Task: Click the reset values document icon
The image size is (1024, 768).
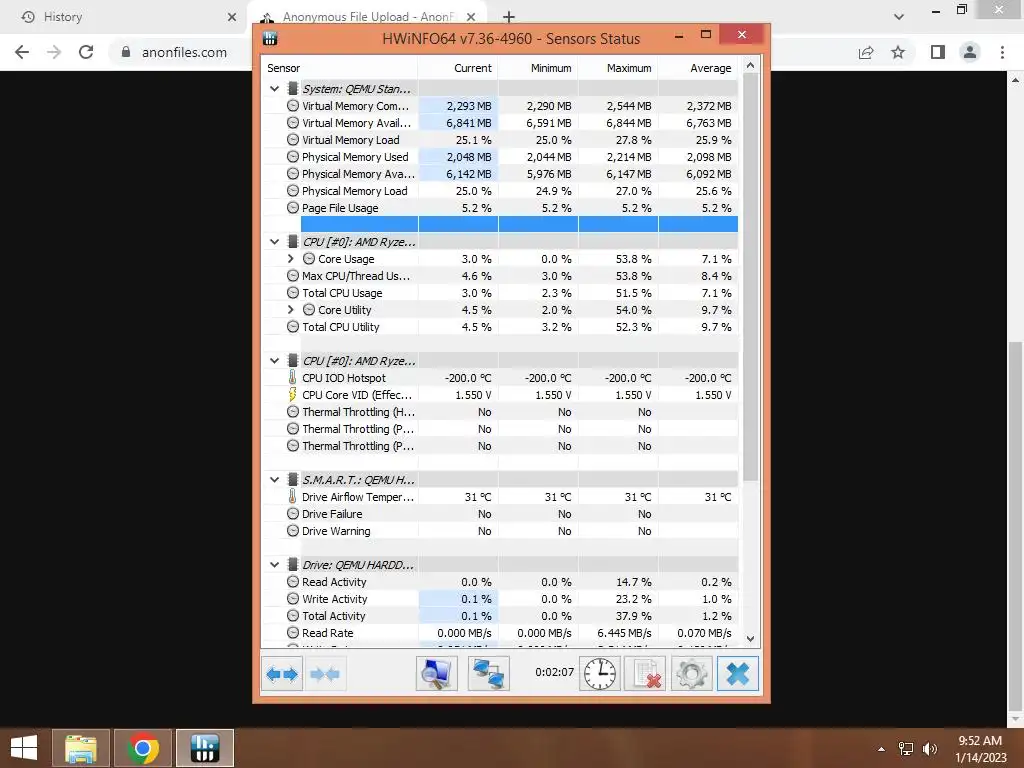Action: pos(645,674)
